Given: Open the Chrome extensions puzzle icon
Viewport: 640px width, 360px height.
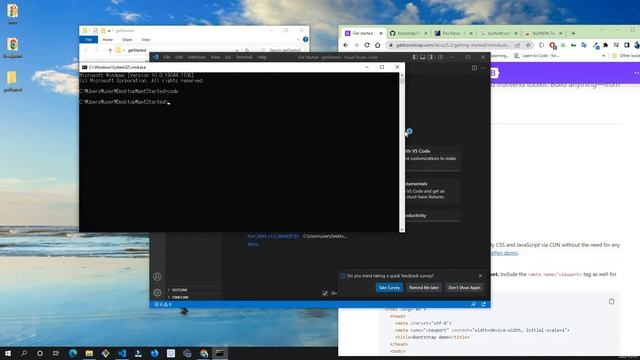Looking at the screenshot, I should click(606, 45).
